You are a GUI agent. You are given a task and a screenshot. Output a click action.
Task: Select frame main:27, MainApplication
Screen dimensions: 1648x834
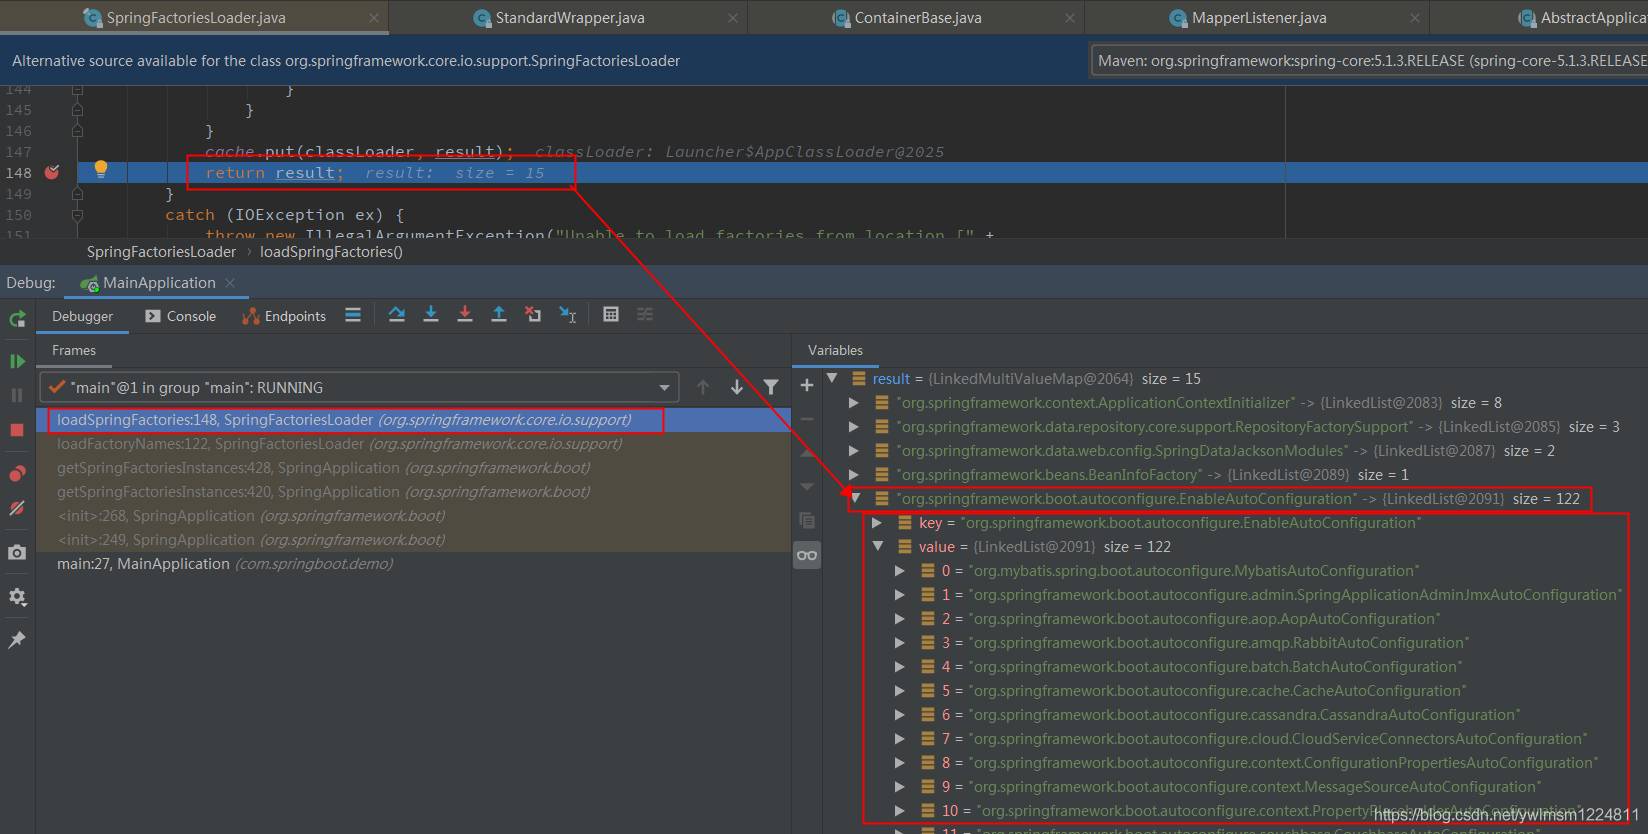[x=413, y=564]
